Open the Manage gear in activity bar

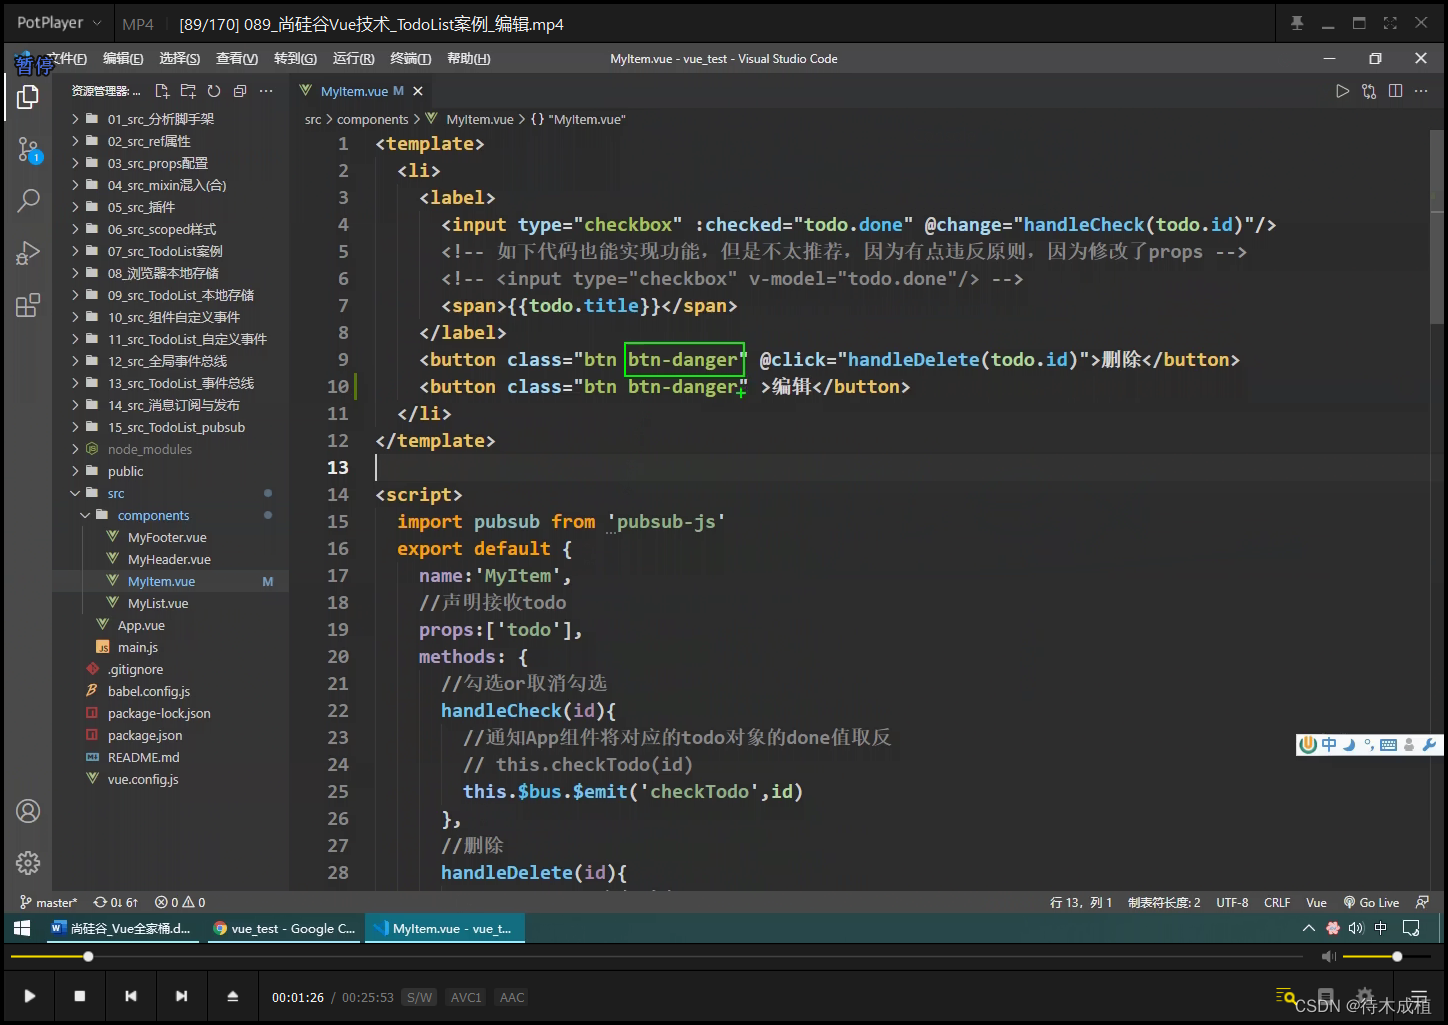point(28,862)
